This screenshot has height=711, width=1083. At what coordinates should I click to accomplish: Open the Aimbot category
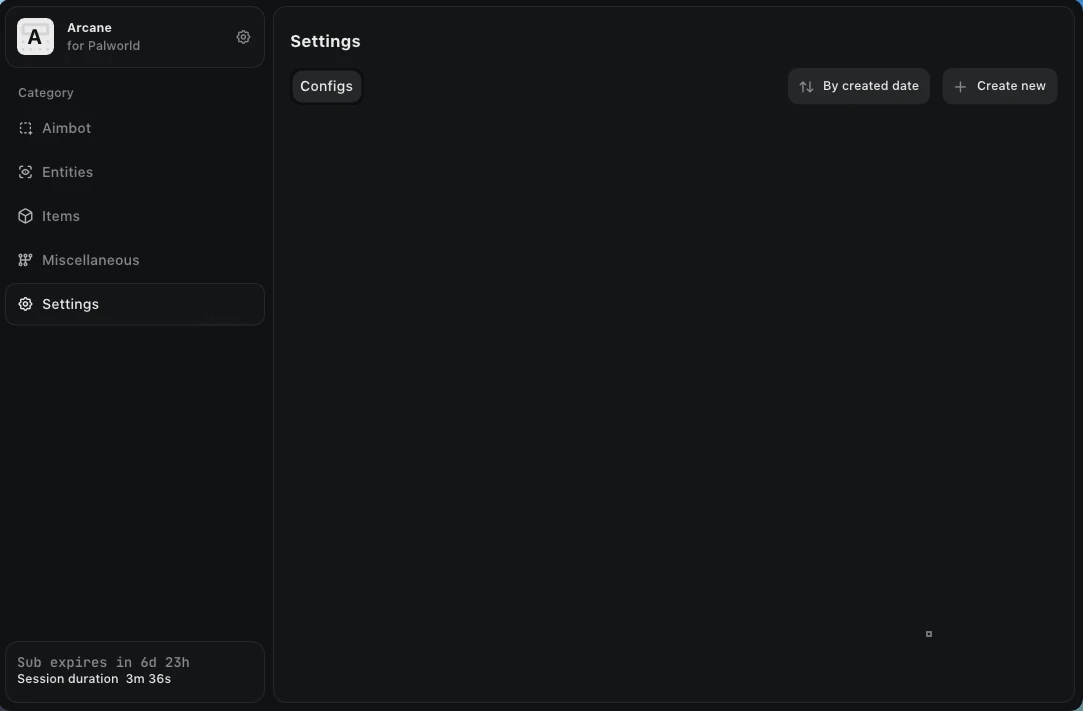click(x=135, y=129)
